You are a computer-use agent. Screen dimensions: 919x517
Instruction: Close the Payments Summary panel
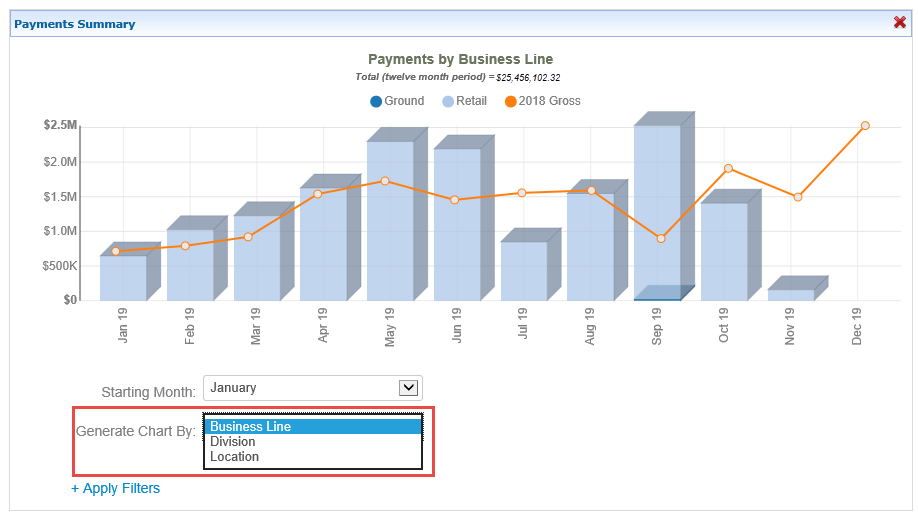point(899,23)
